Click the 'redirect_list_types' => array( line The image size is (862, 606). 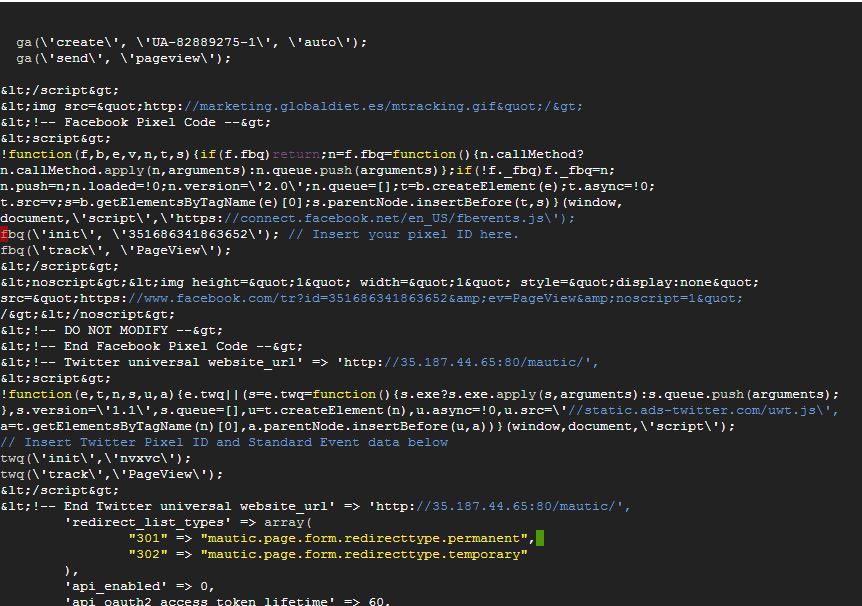click(x=188, y=522)
